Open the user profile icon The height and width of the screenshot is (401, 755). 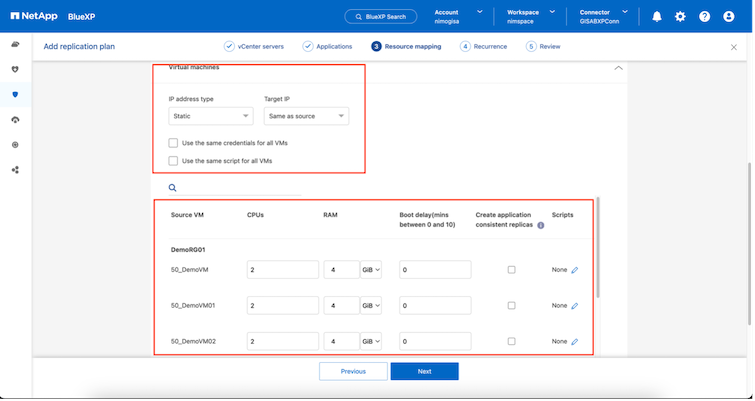[729, 17]
